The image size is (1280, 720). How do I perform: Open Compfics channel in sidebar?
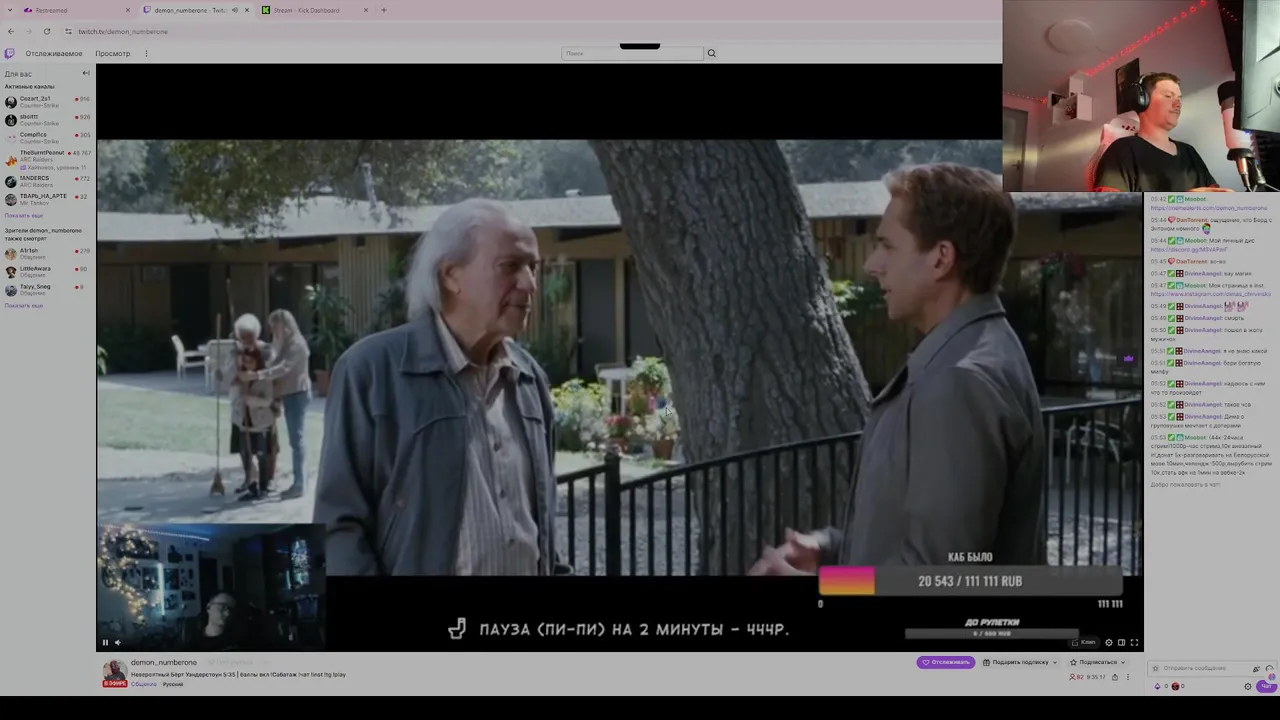click(x=47, y=137)
